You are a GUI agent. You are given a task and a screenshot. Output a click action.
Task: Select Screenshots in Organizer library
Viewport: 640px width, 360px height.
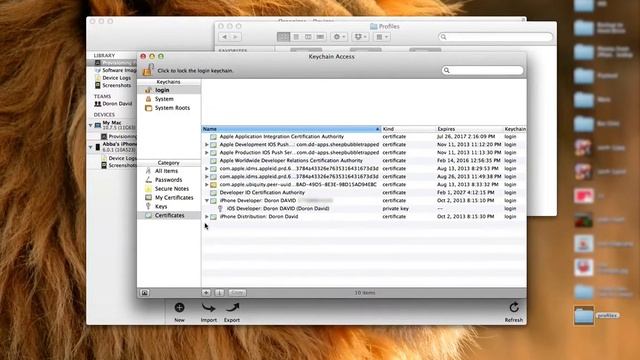(113, 85)
